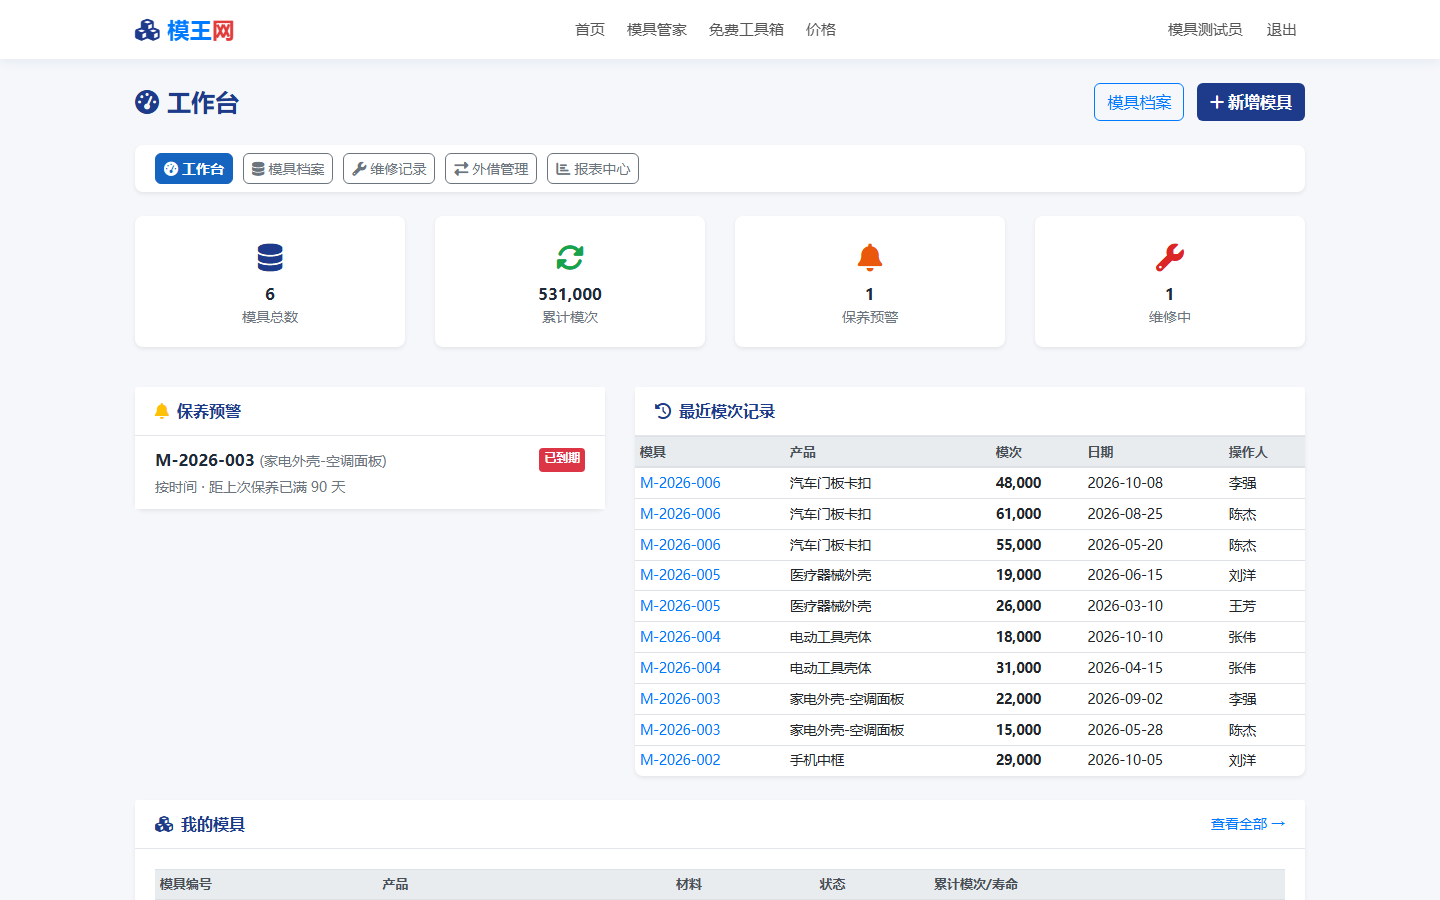Open 查看全部 link in 我的模具
1440x900 pixels.
pos(1248,824)
